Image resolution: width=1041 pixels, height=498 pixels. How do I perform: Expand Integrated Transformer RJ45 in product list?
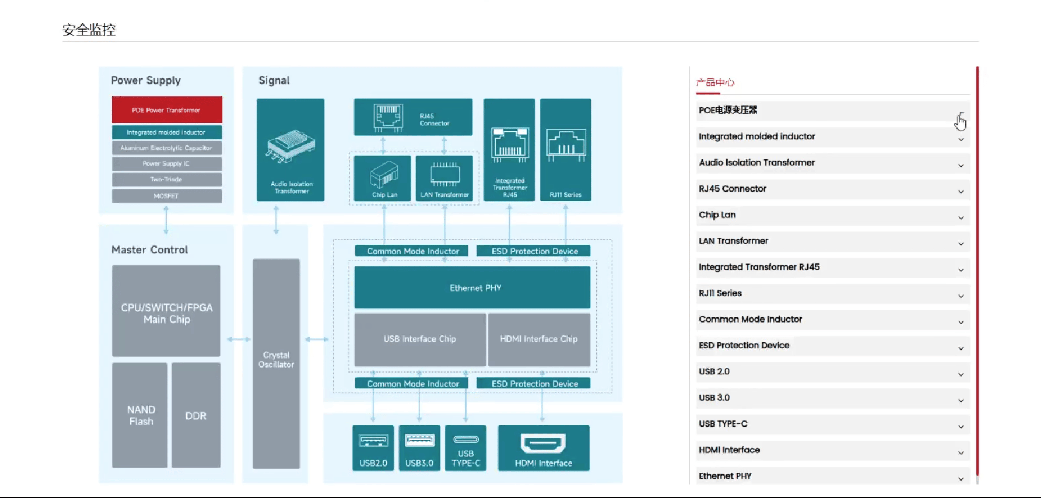pyautogui.click(x=833, y=268)
